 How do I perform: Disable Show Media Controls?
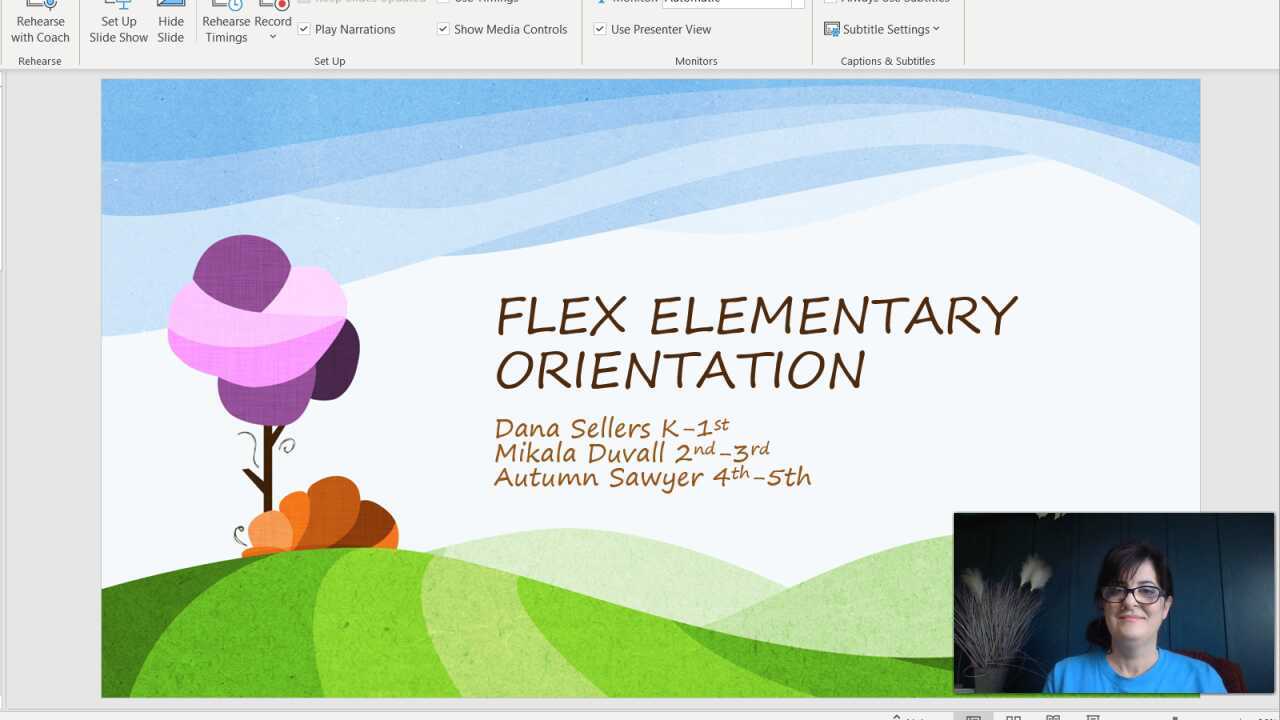point(443,29)
